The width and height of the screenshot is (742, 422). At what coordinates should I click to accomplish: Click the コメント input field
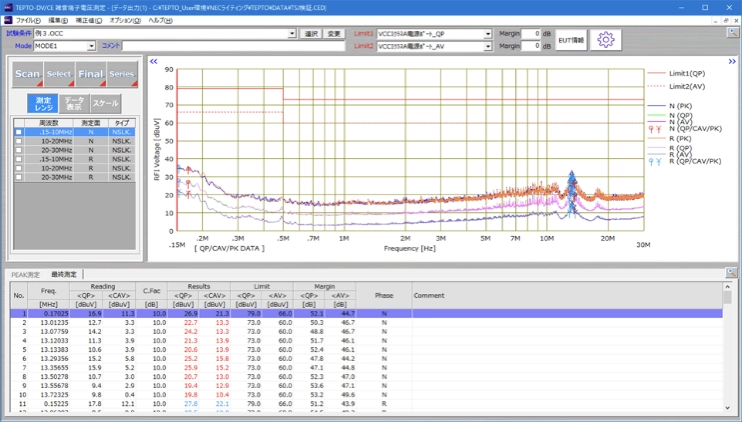coord(234,46)
